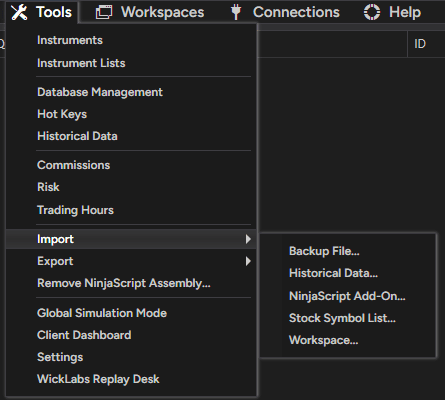Expand the Import submenu arrow
This screenshot has width=445, height=400.
(248, 239)
